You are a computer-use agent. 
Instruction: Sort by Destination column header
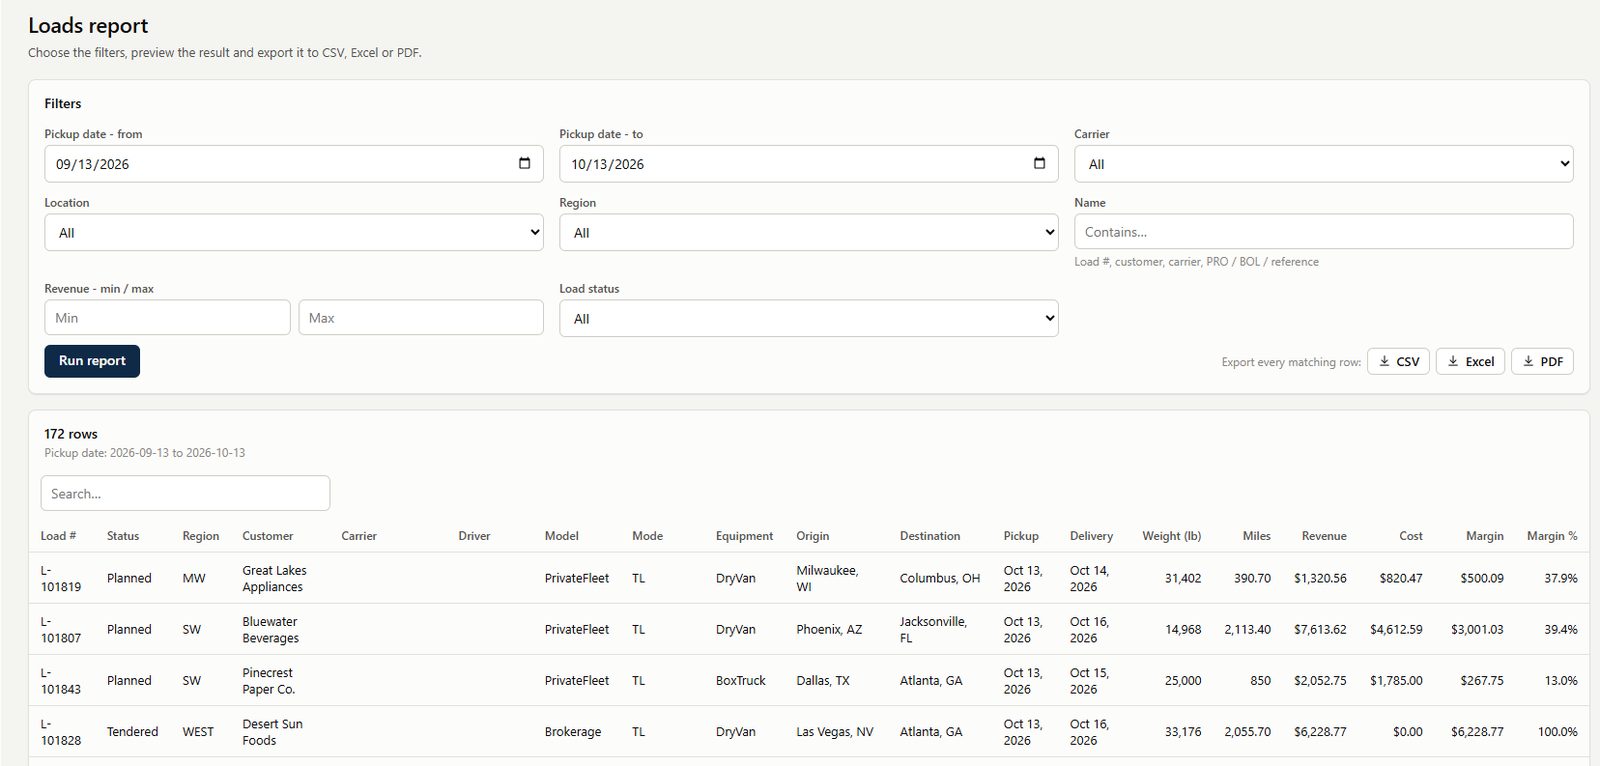click(930, 536)
